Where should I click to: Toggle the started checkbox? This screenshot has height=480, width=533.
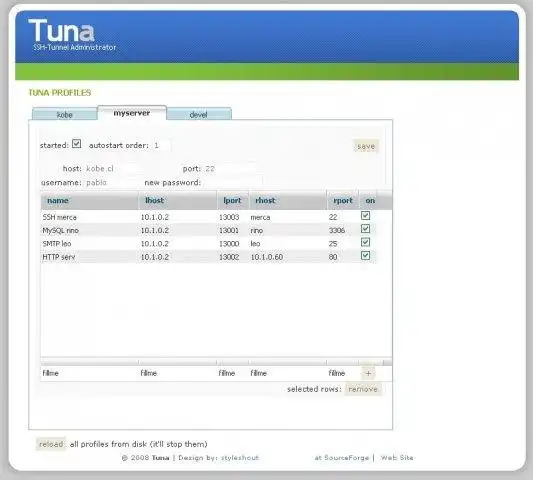76,144
